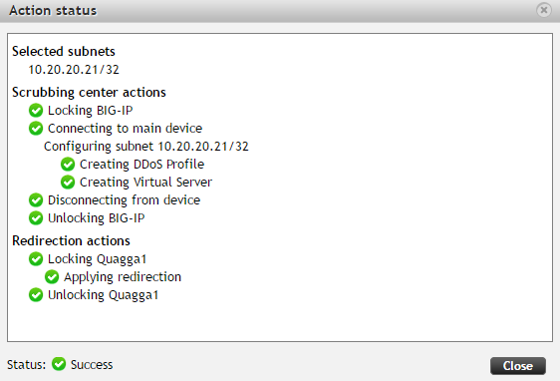
Task: Click green check icon beside Locking BIG-IP
Action: click(x=36, y=110)
